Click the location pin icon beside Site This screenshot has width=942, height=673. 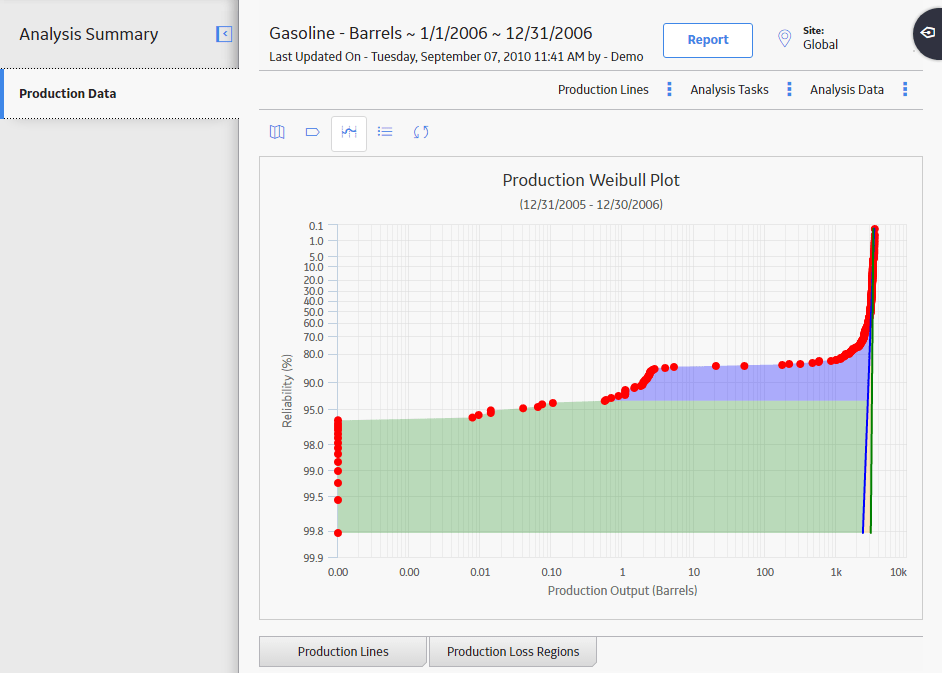click(x=785, y=39)
